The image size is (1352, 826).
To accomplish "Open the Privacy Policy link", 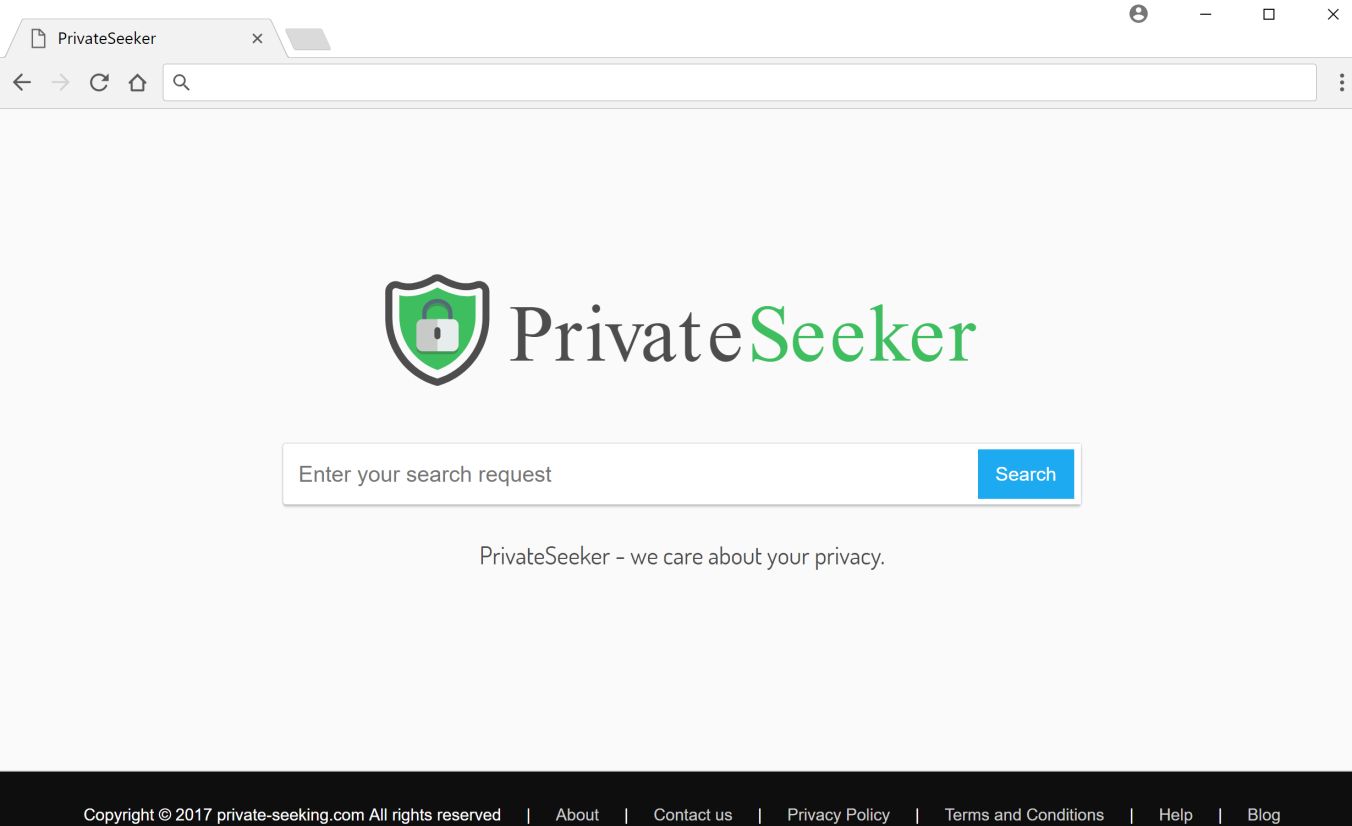I will tap(838, 815).
